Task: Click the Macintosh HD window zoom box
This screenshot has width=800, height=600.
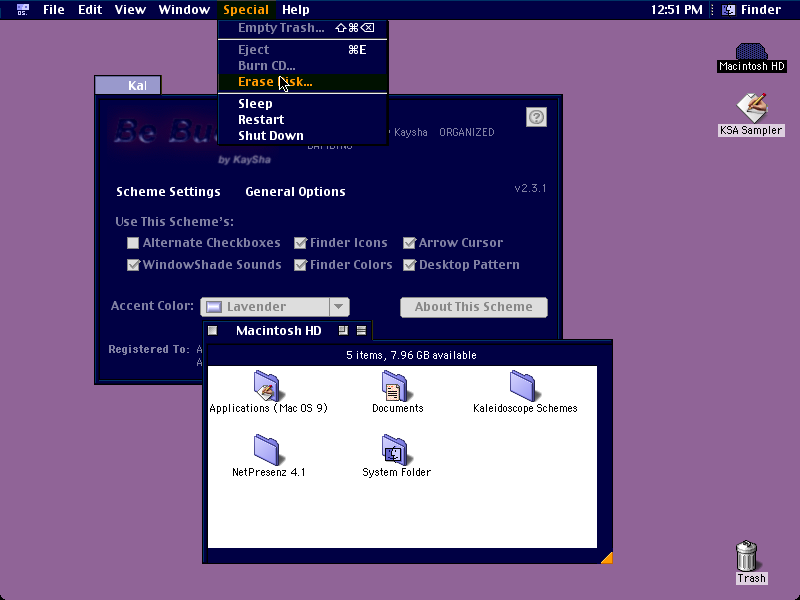Action: pyautogui.click(x=343, y=331)
